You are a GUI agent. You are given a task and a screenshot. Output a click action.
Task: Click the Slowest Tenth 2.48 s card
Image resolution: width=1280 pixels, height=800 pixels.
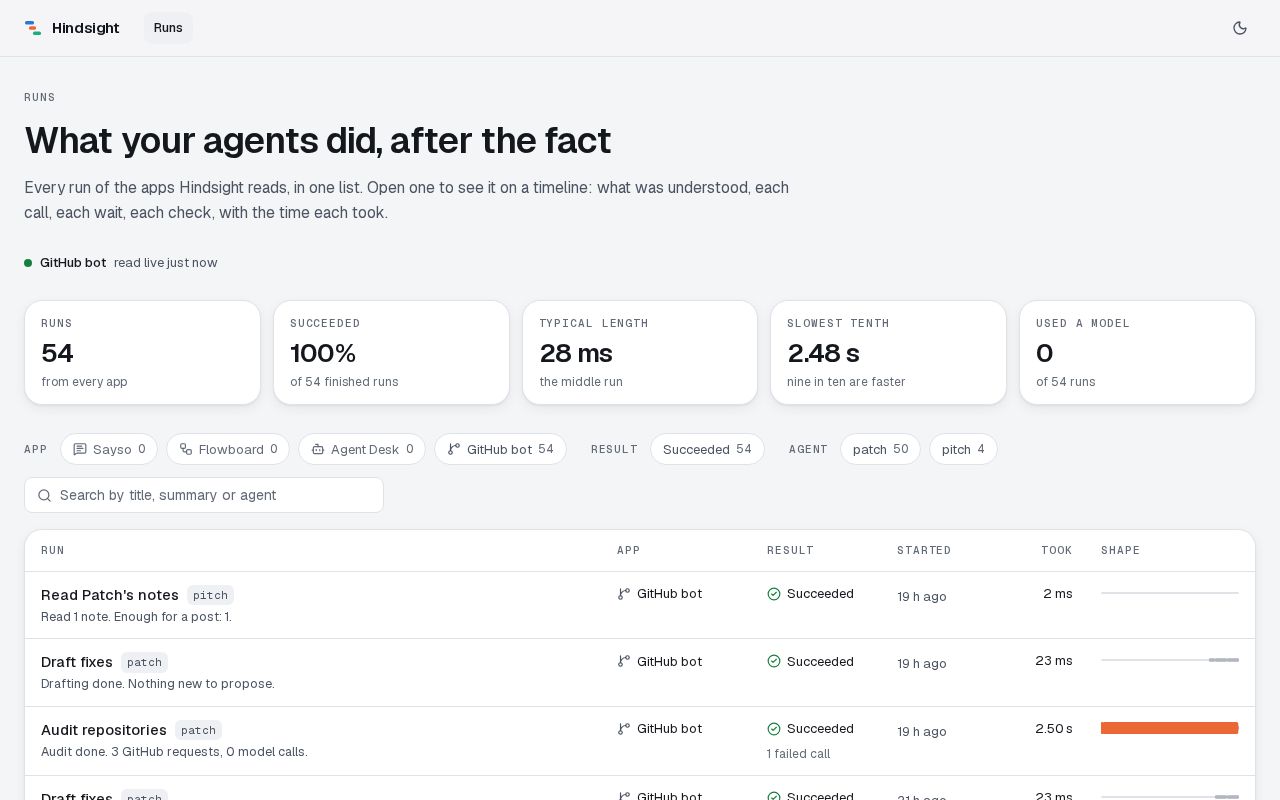pyautogui.click(x=888, y=353)
